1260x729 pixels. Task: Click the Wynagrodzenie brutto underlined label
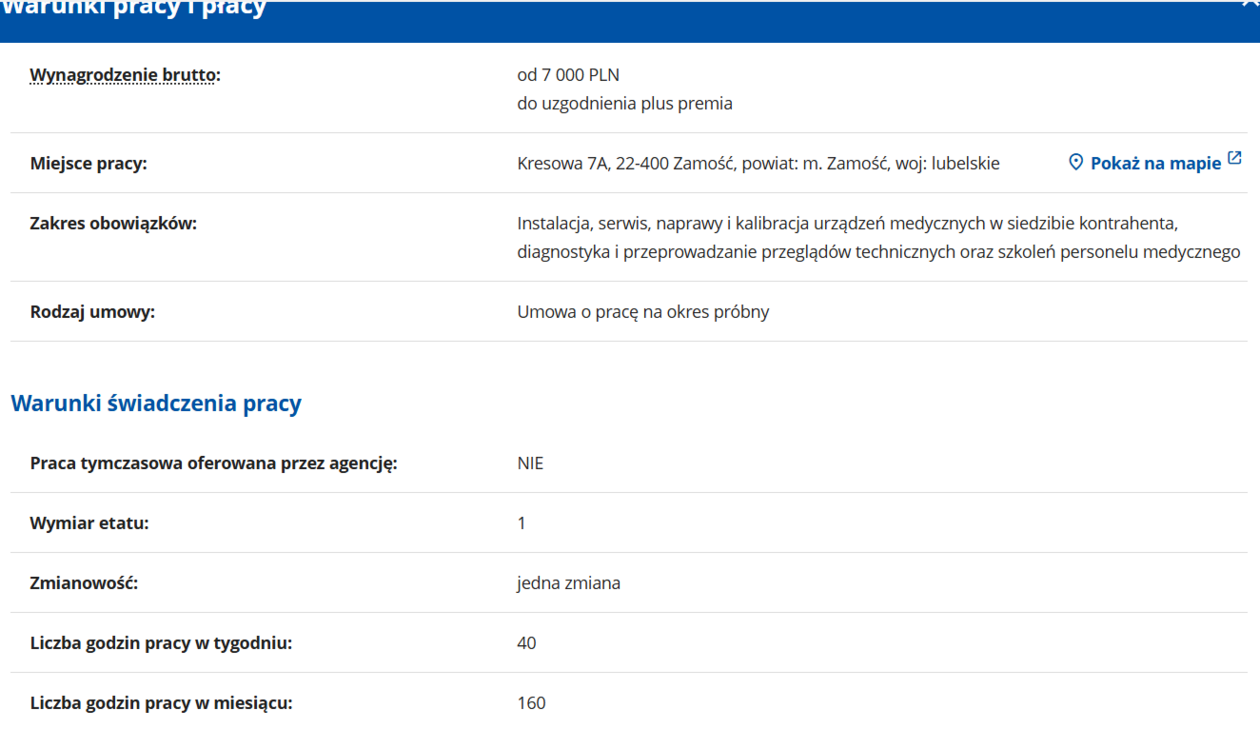(x=124, y=75)
